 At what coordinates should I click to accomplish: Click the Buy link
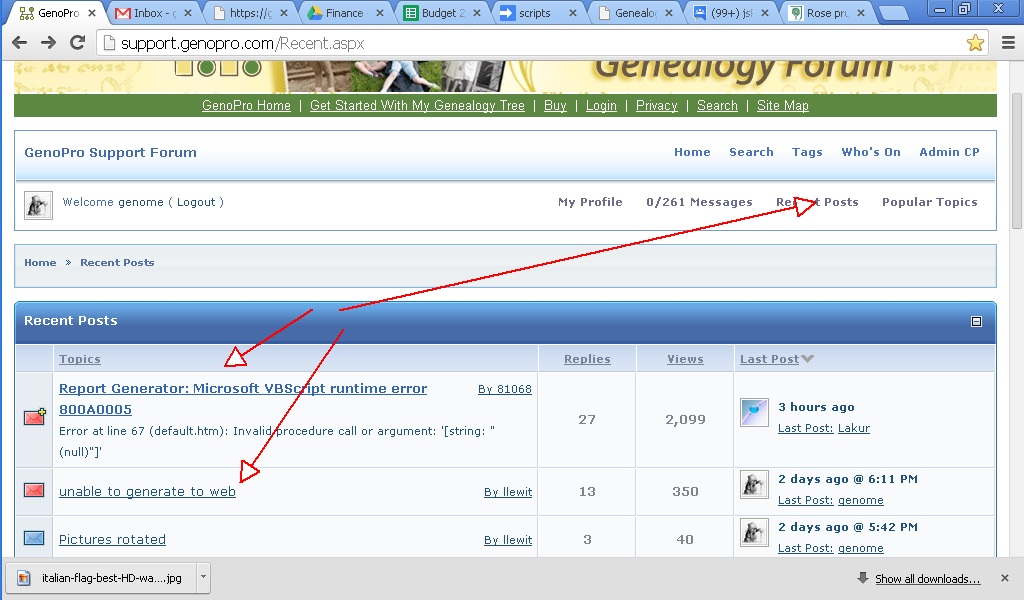click(x=555, y=105)
